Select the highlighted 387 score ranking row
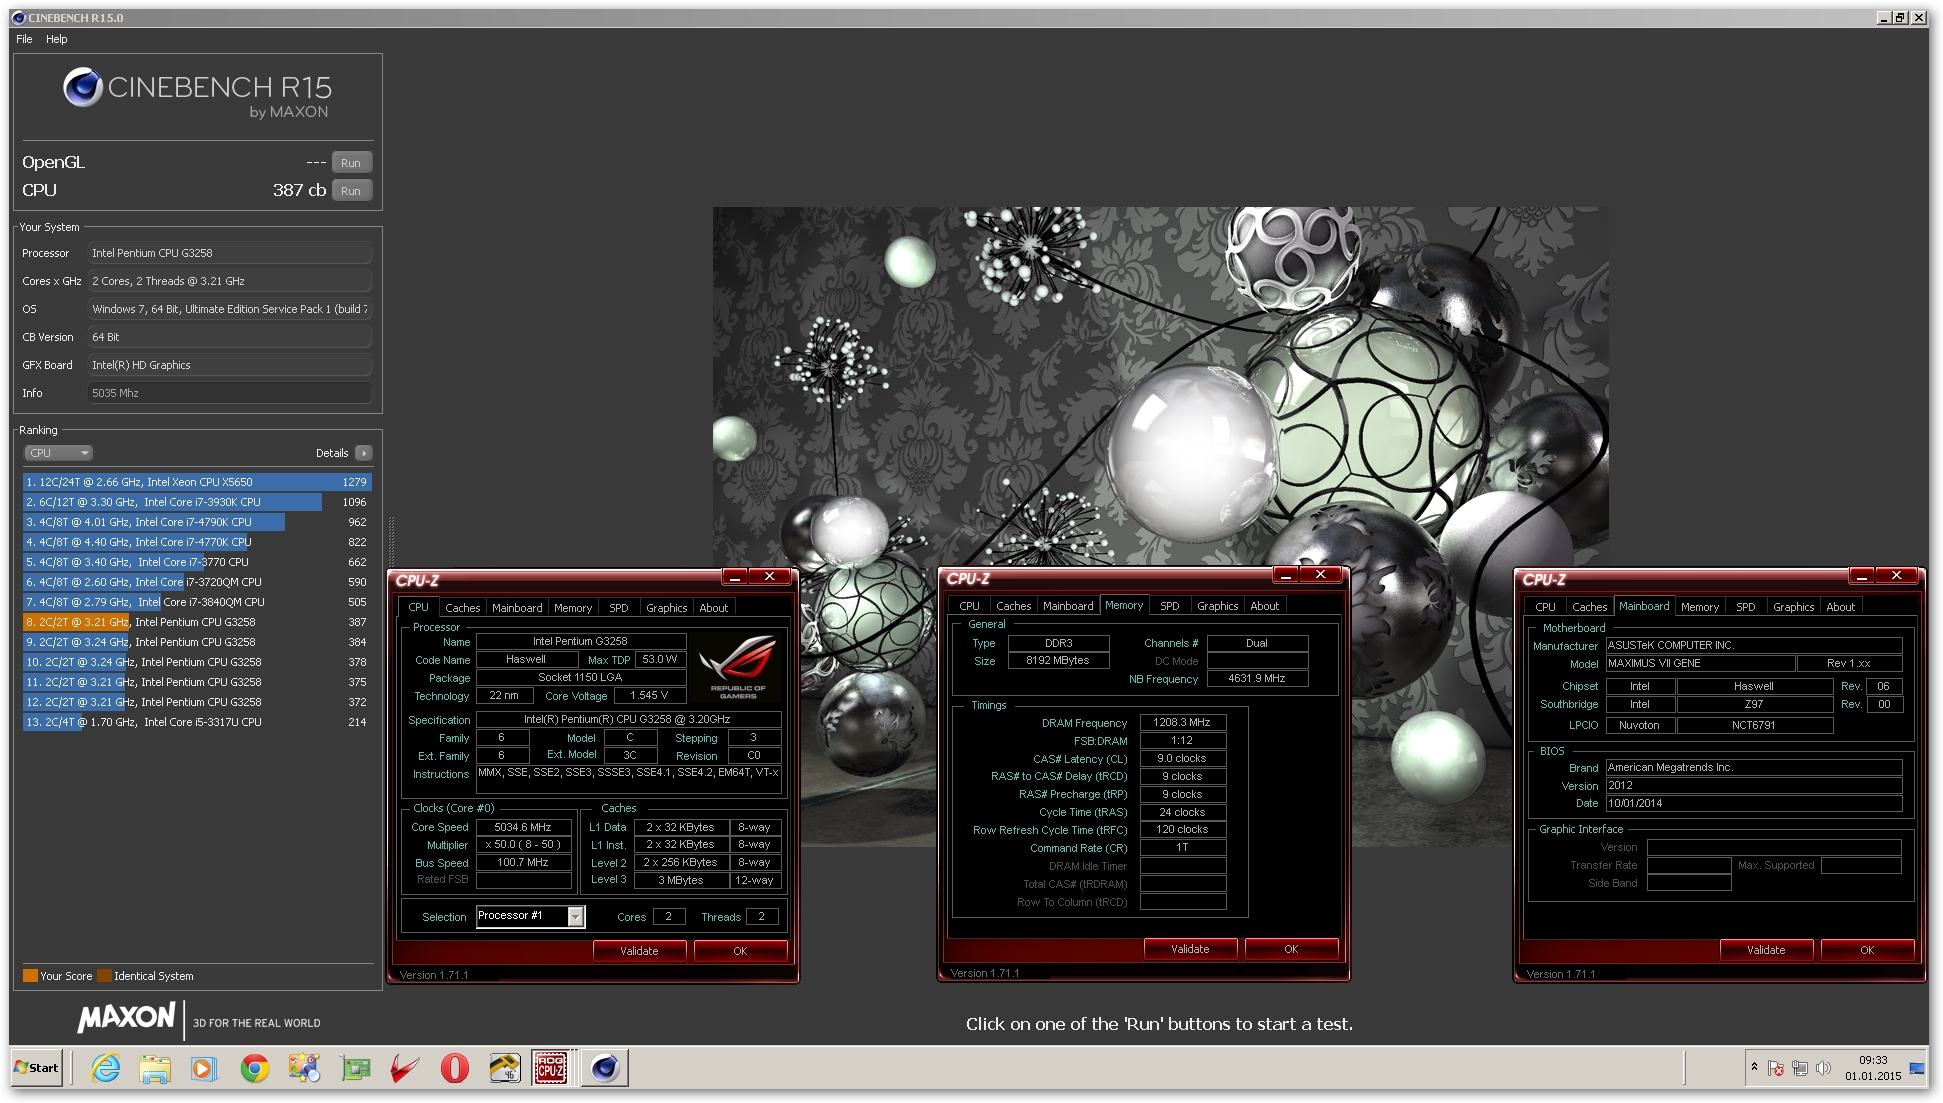The height and width of the screenshot is (1103, 1943). pos(197,622)
